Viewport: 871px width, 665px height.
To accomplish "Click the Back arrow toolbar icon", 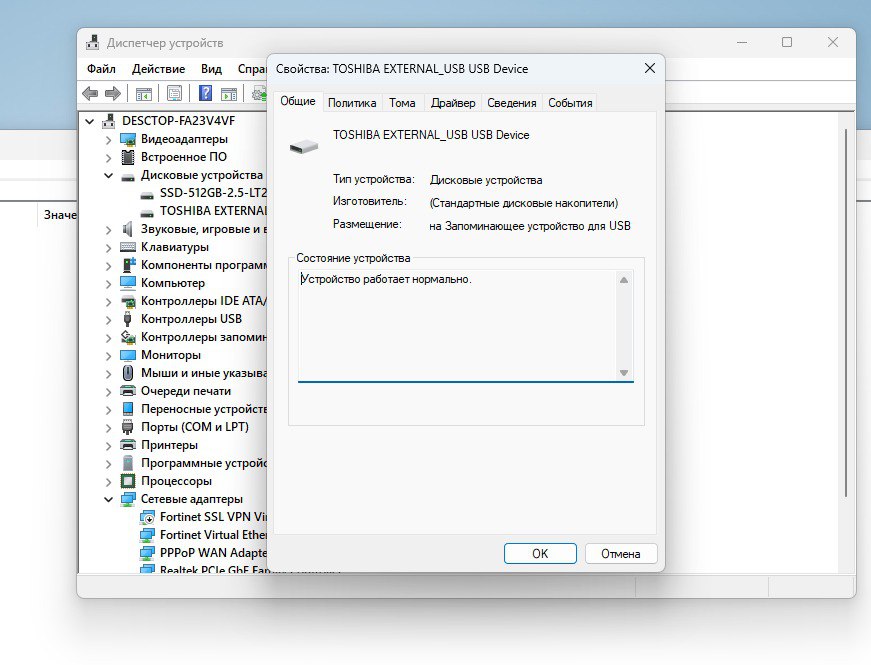I will [90, 94].
